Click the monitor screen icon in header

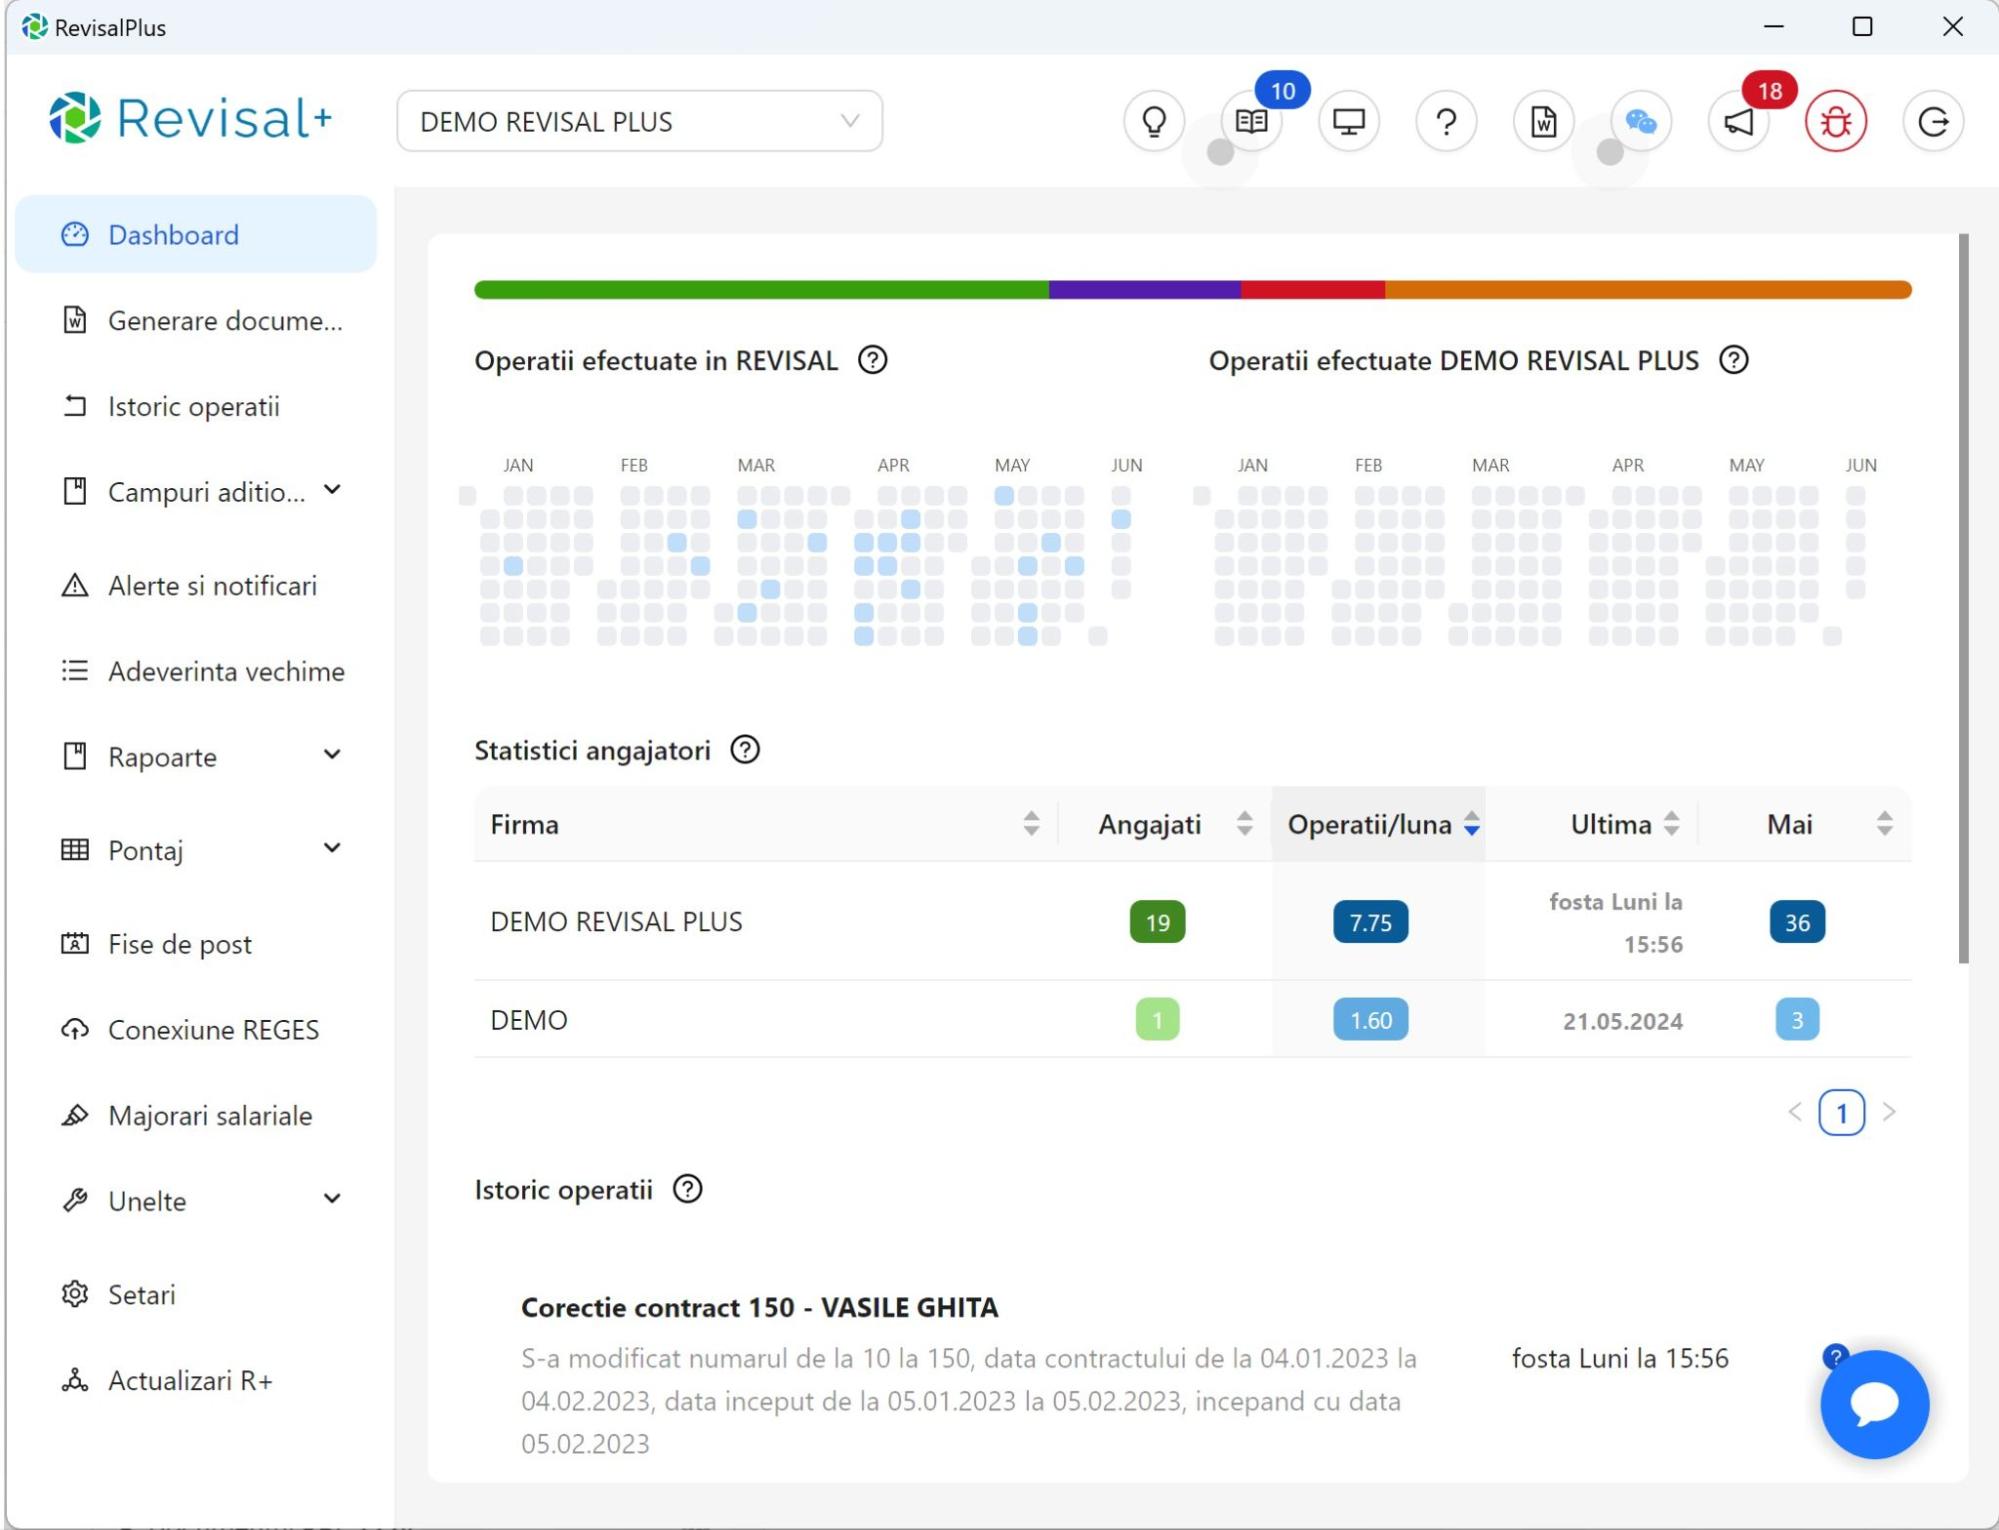[x=1348, y=122]
